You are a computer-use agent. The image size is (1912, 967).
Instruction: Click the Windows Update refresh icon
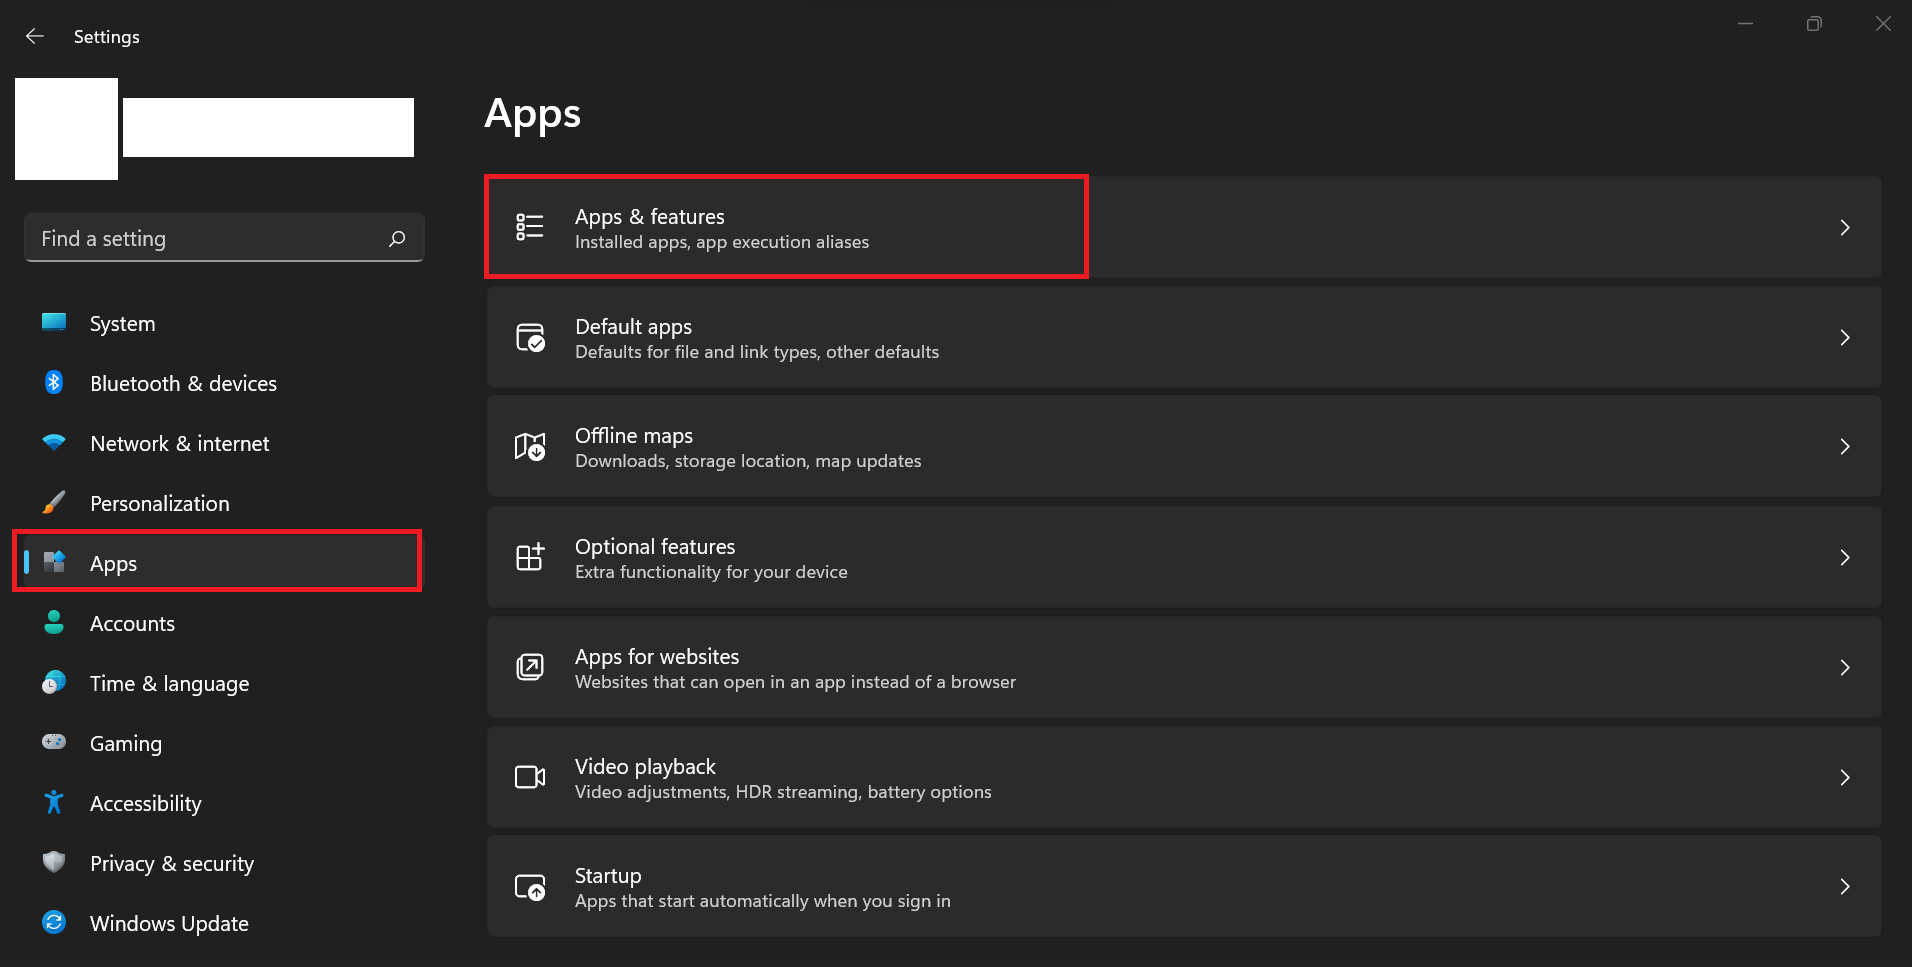(54, 922)
